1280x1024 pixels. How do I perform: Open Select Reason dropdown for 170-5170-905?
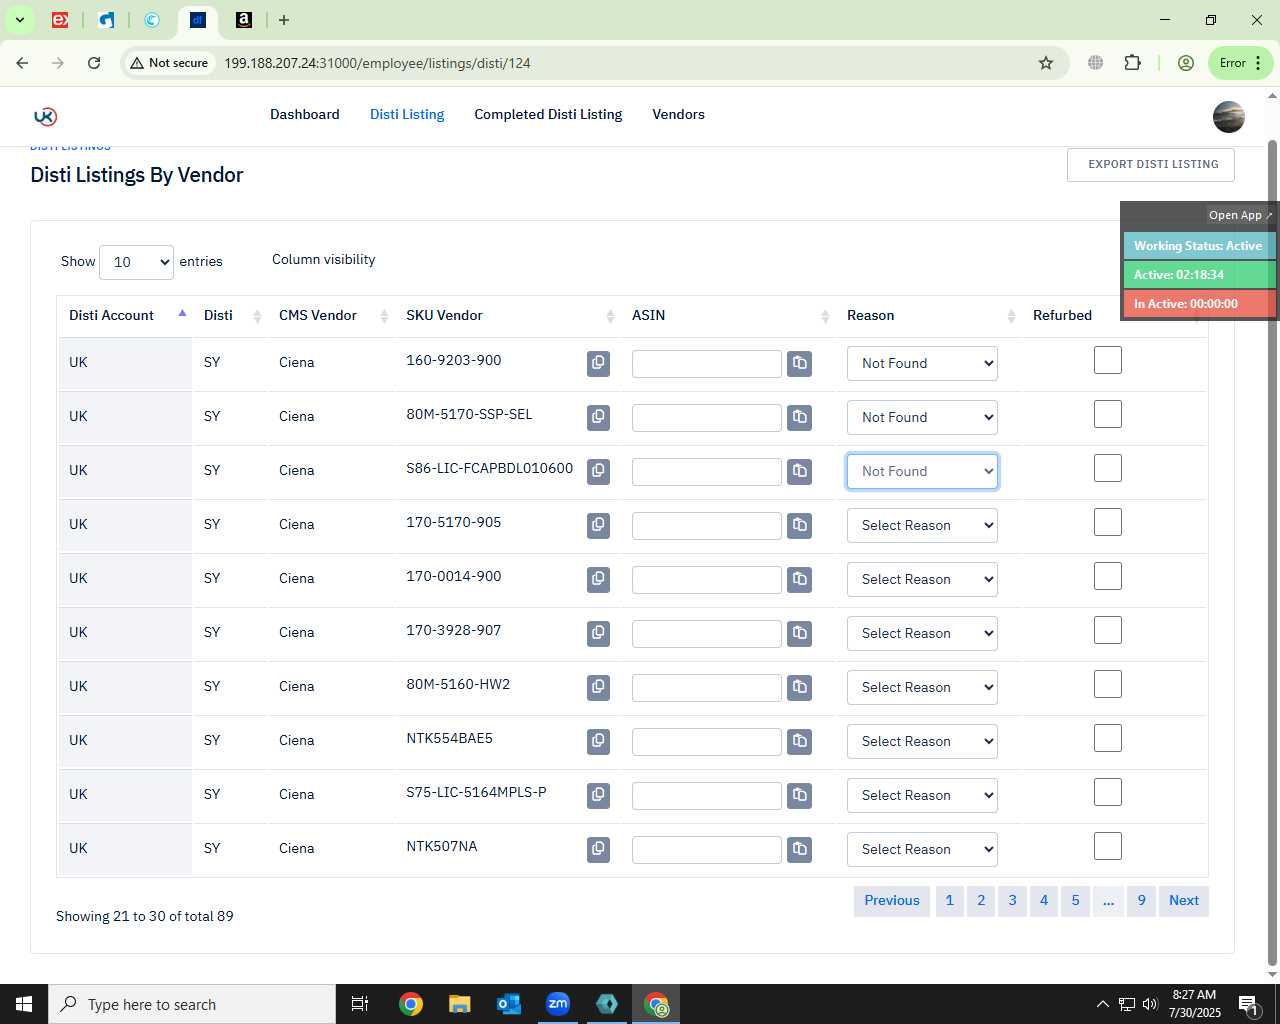[x=922, y=525]
